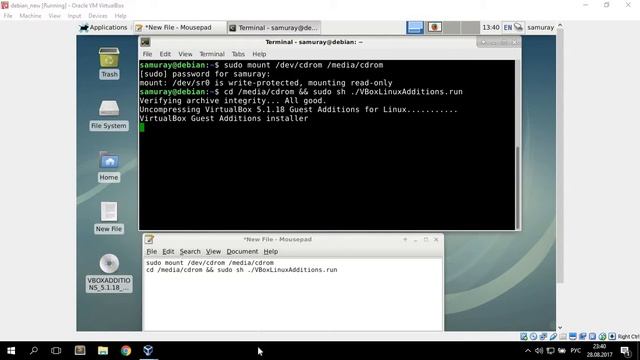Open the Trash desktop icon
640x360 pixels.
coord(109,63)
